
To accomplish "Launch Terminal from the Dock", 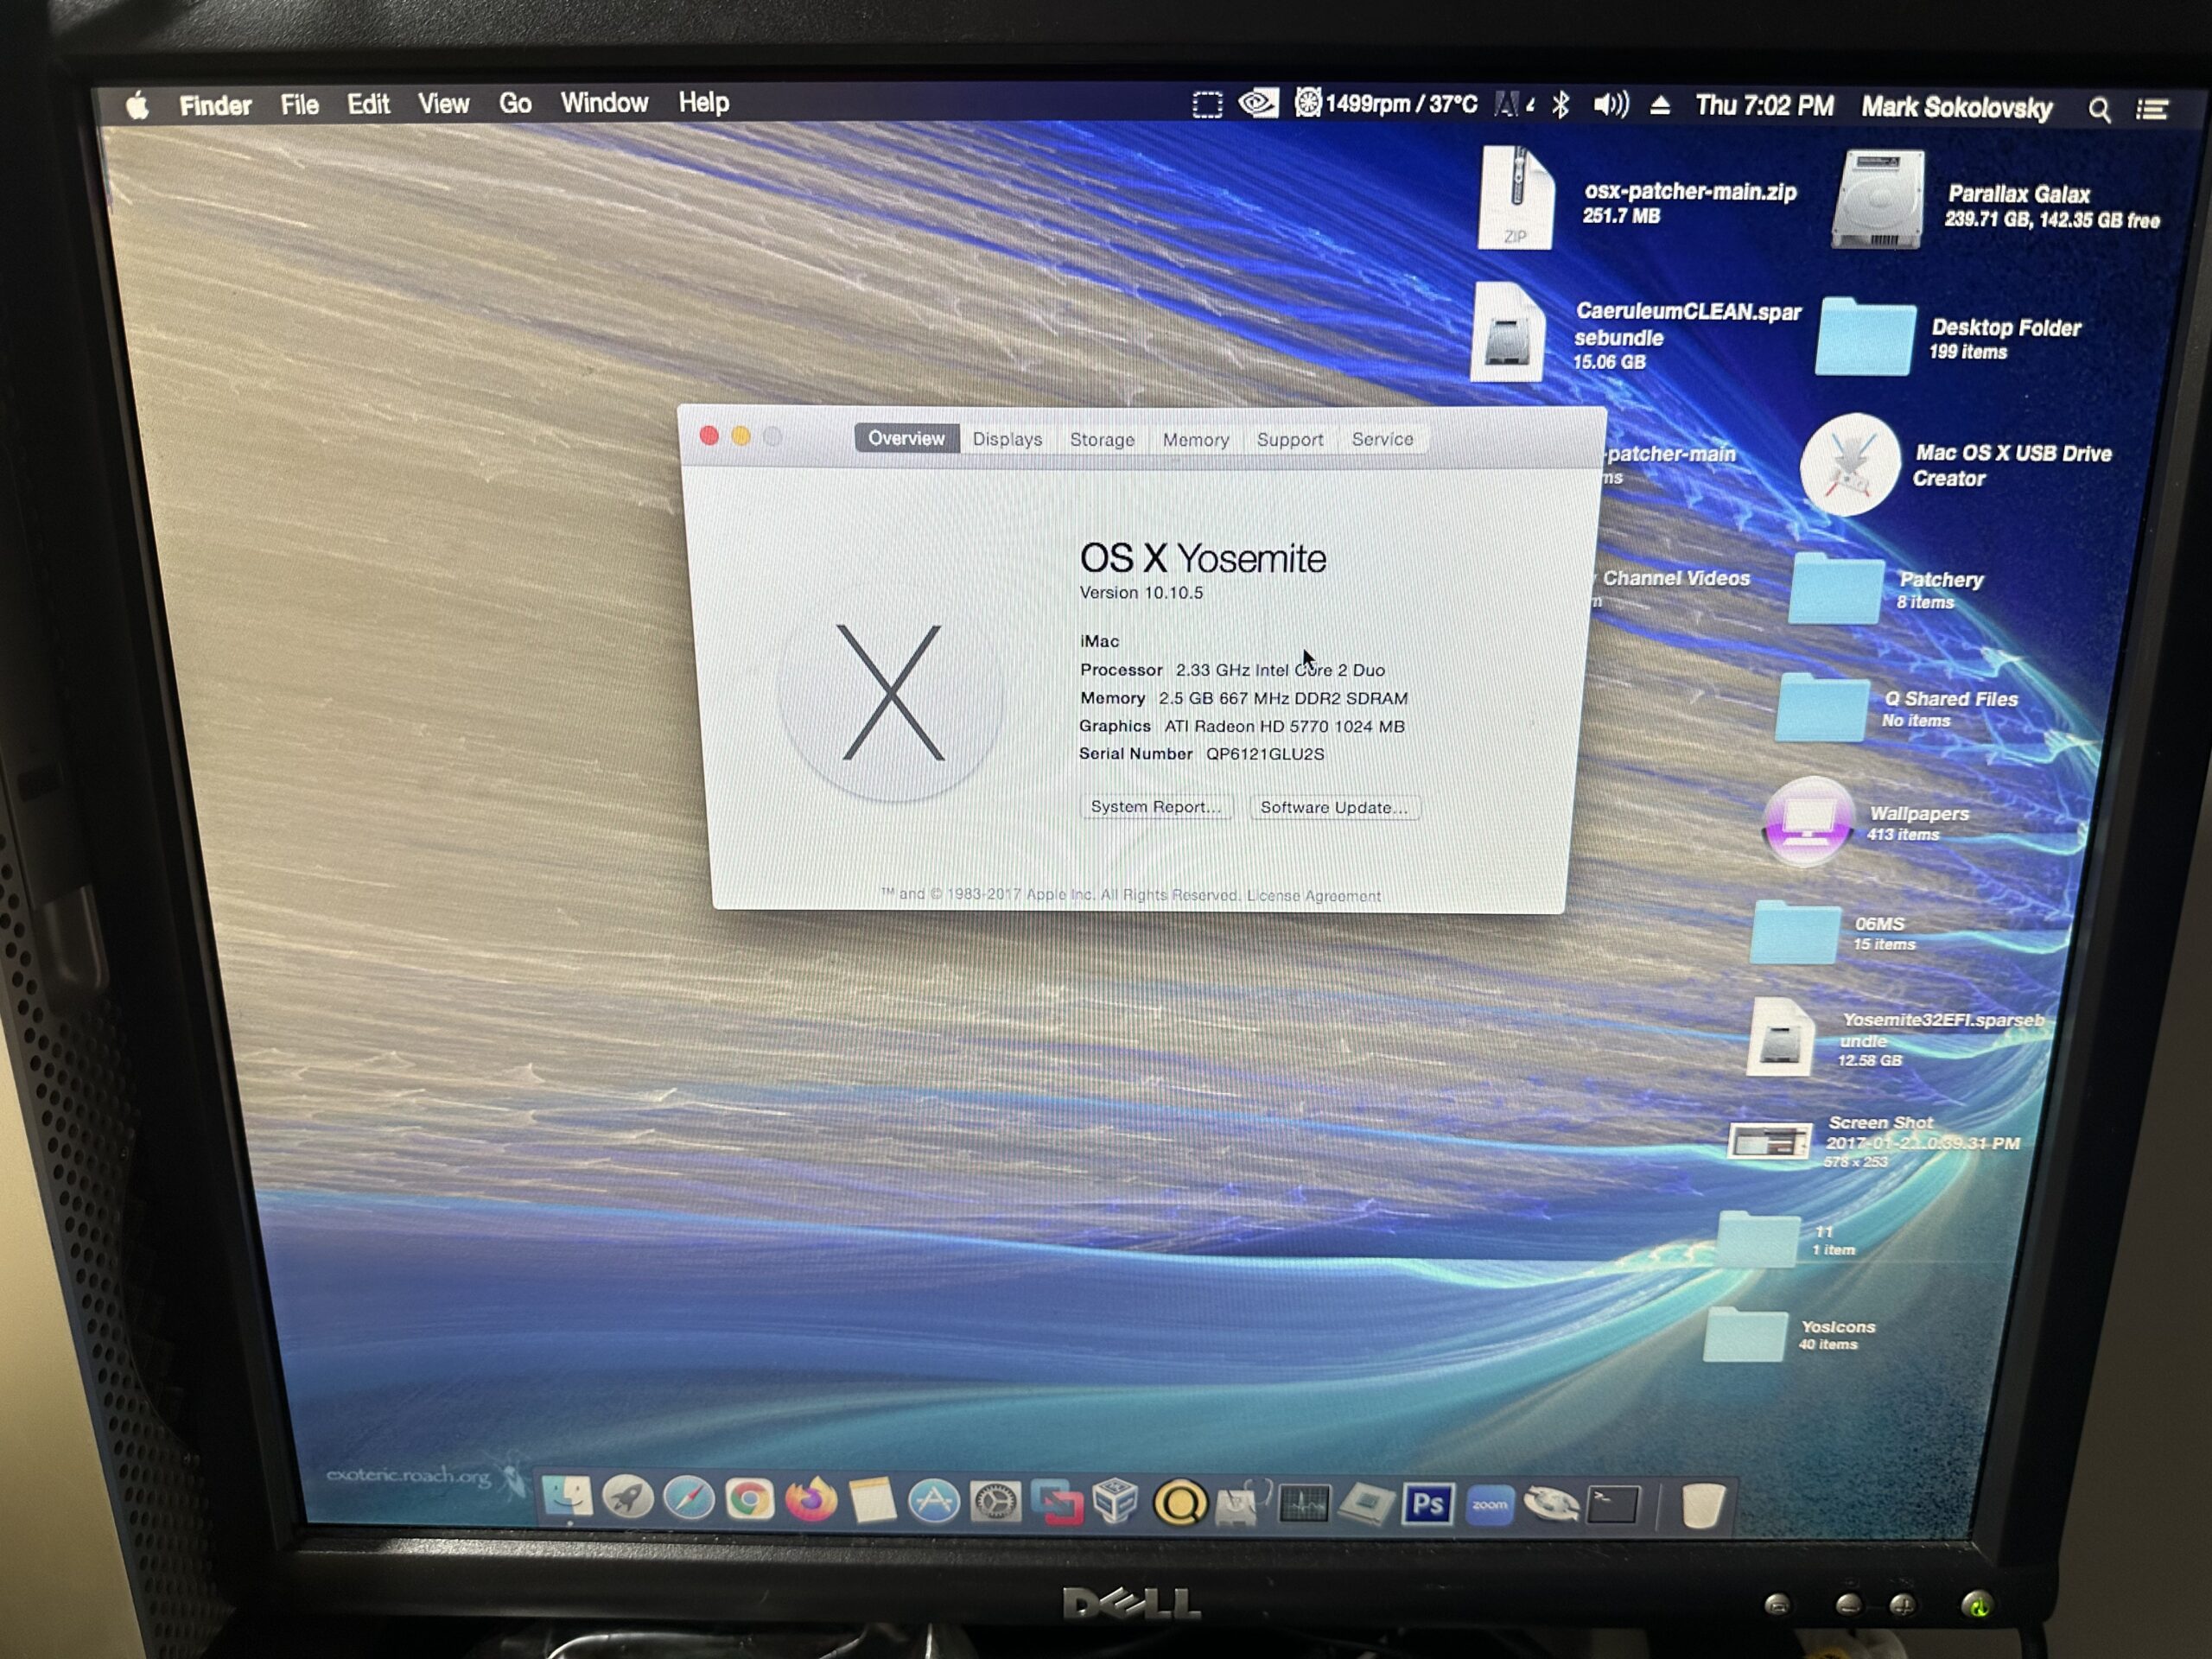I will [1613, 1503].
